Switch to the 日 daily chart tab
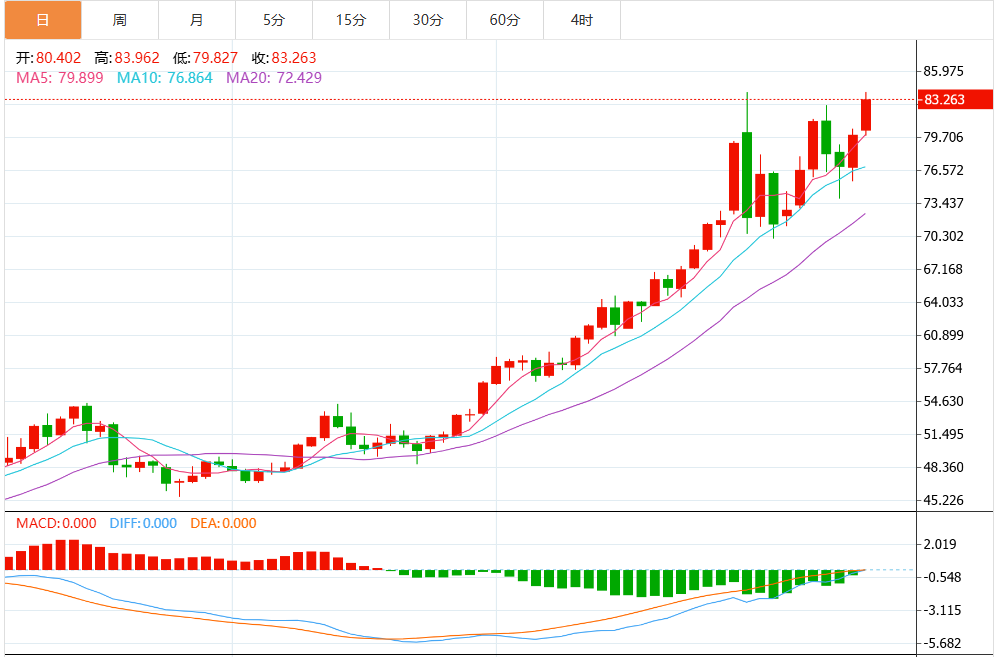1003x657 pixels. click(x=41, y=20)
